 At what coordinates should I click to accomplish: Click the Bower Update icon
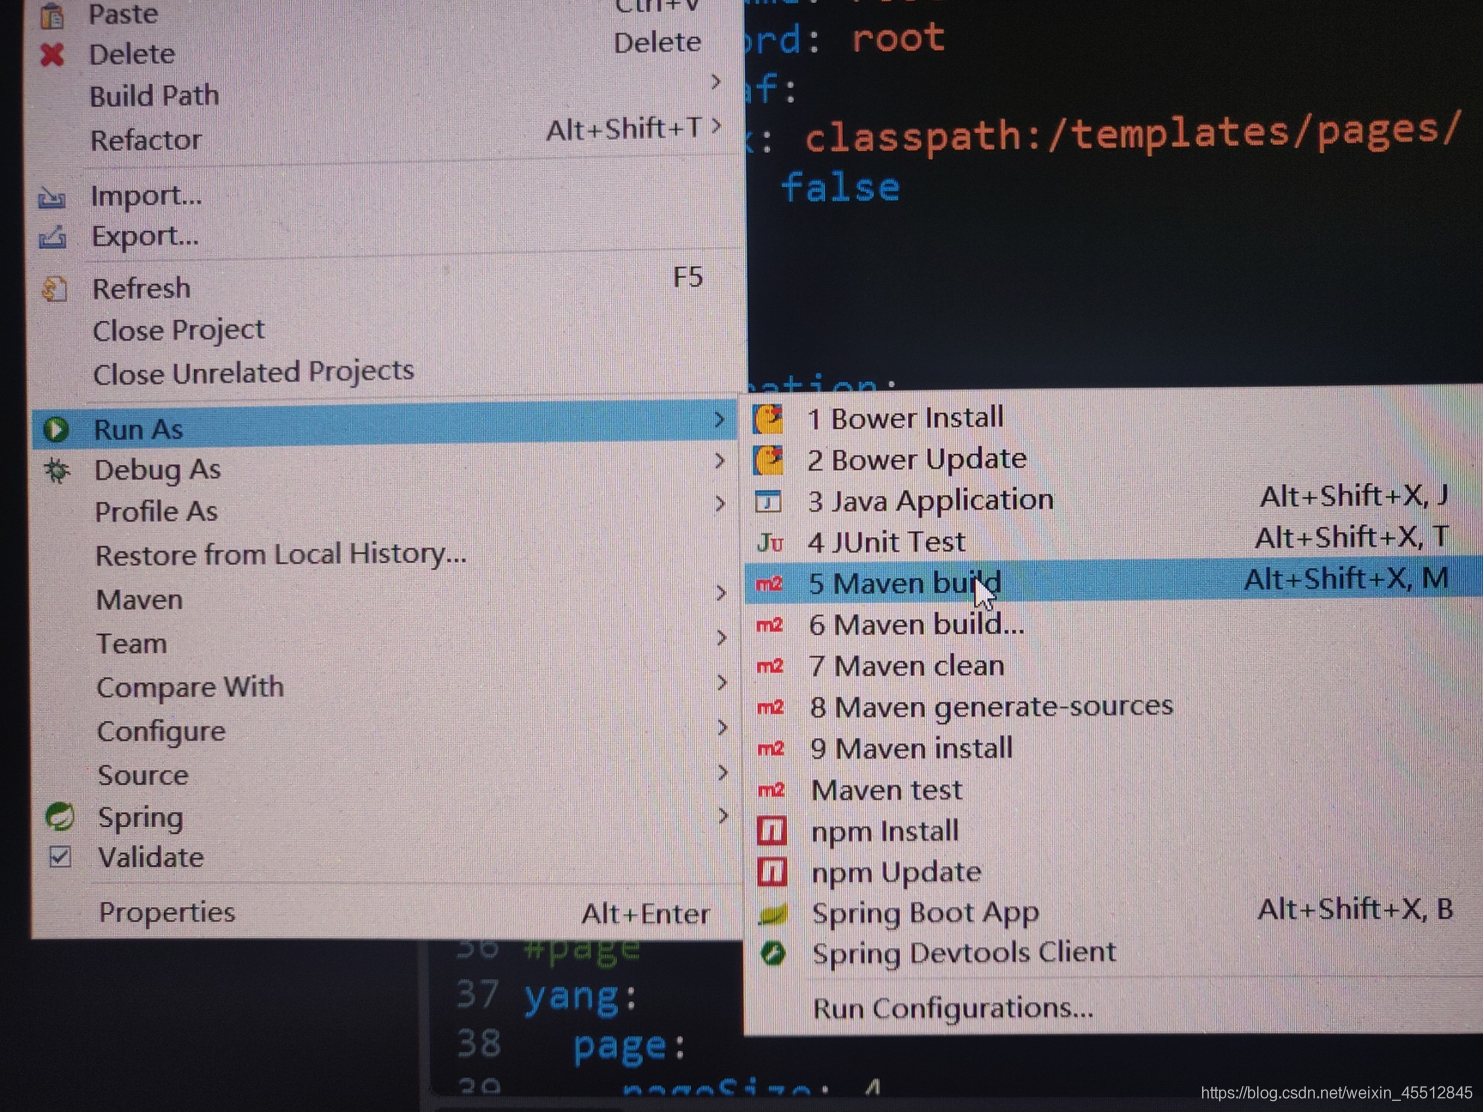(768, 460)
